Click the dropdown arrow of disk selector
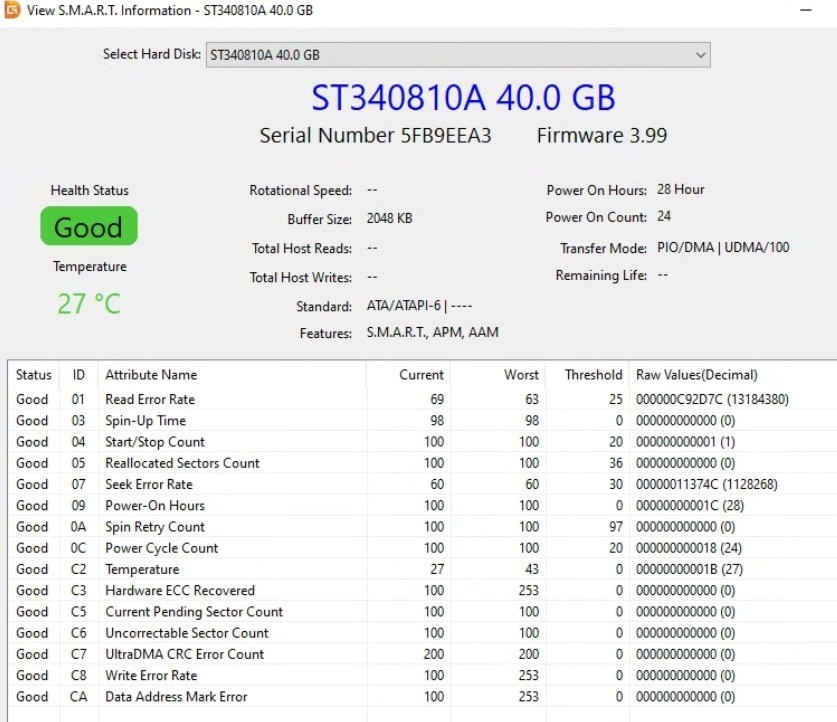Screen dimensions: 837x722 tap(700, 55)
